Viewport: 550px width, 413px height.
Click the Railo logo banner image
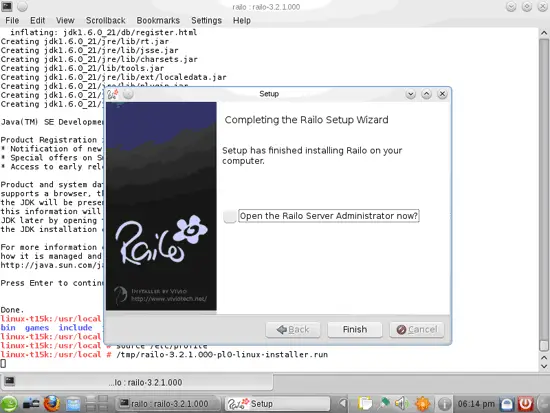161,206
